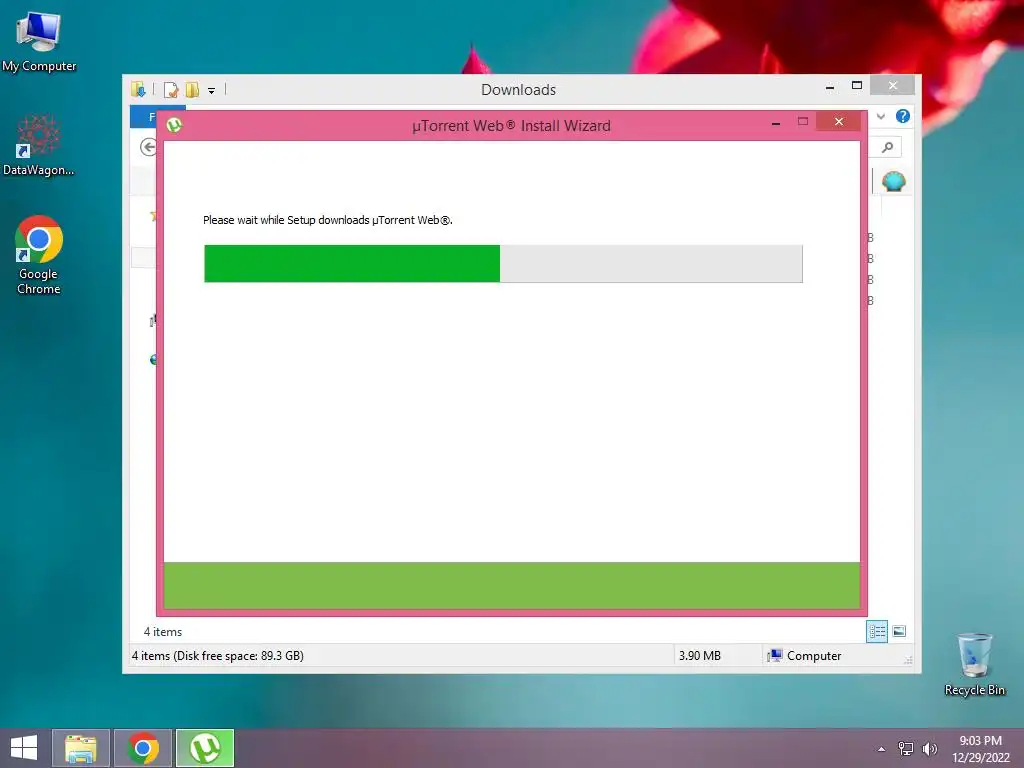Screen dimensions: 1024x768
Task: Close the Downloads window
Action: [893, 86]
